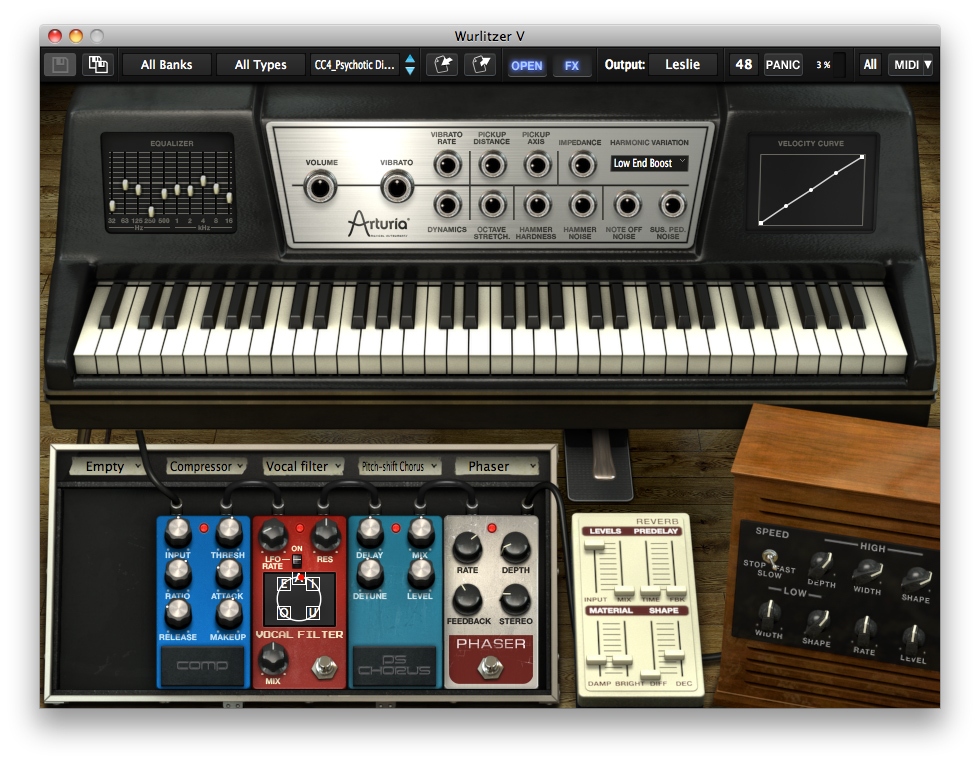Open the Output Leslie selector
980x763 pixels.
coord(683,63)
